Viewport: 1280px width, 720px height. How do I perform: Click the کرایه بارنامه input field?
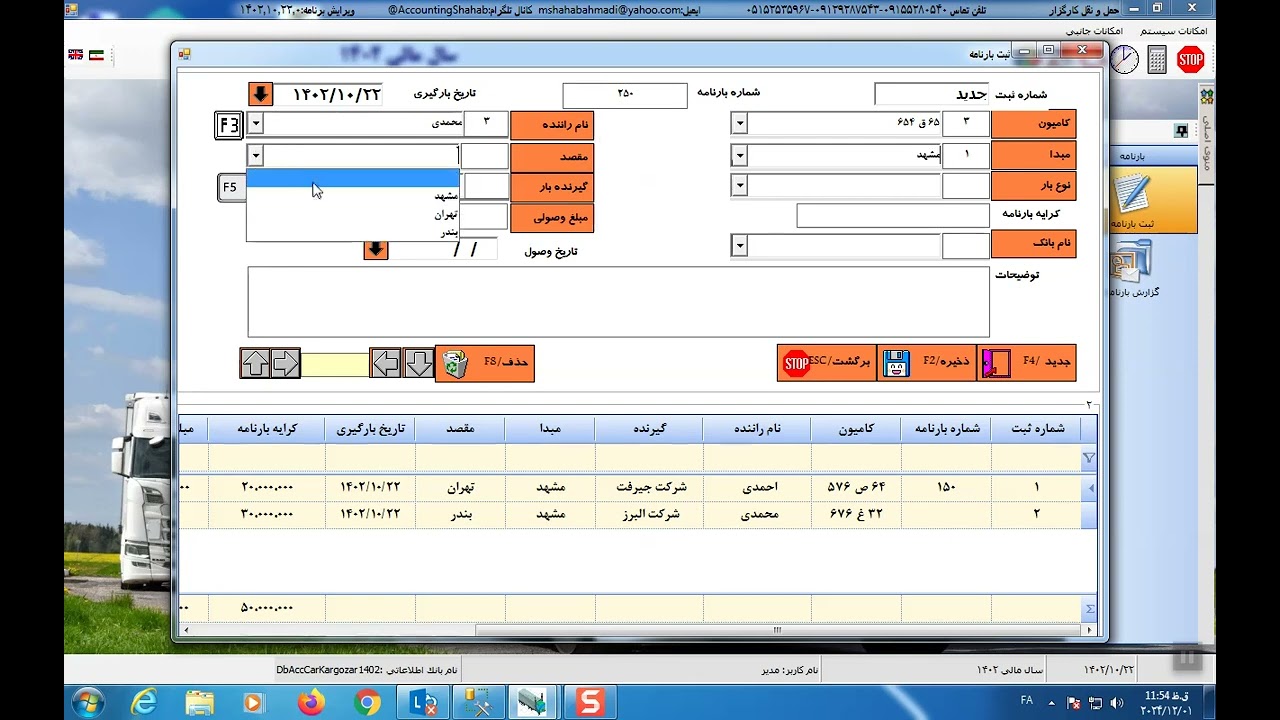(x=893, y=215)
